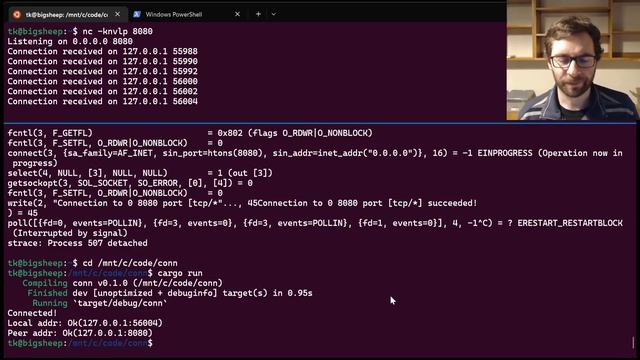
Task: Click the terminal scrollbar thumb at lower right
Action: click(633, 342)
